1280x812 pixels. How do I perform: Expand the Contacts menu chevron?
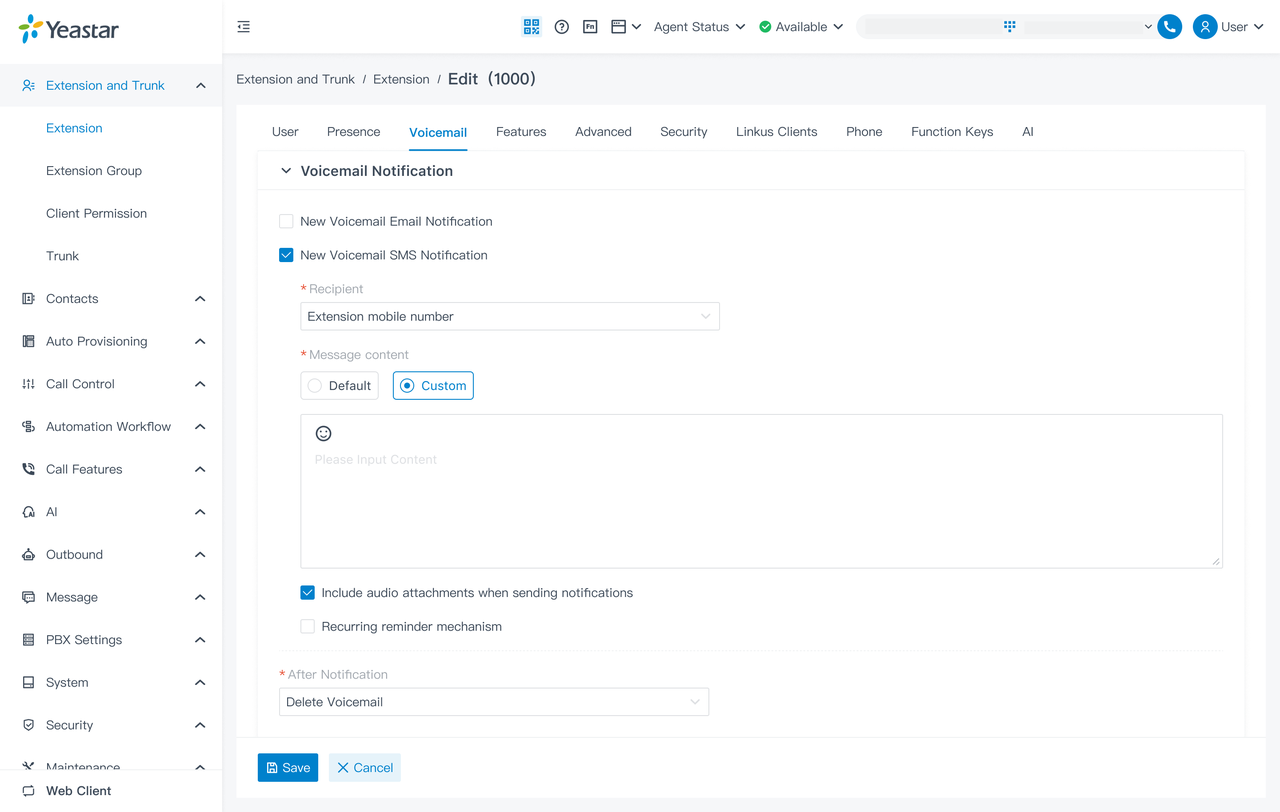coord(200,299)
